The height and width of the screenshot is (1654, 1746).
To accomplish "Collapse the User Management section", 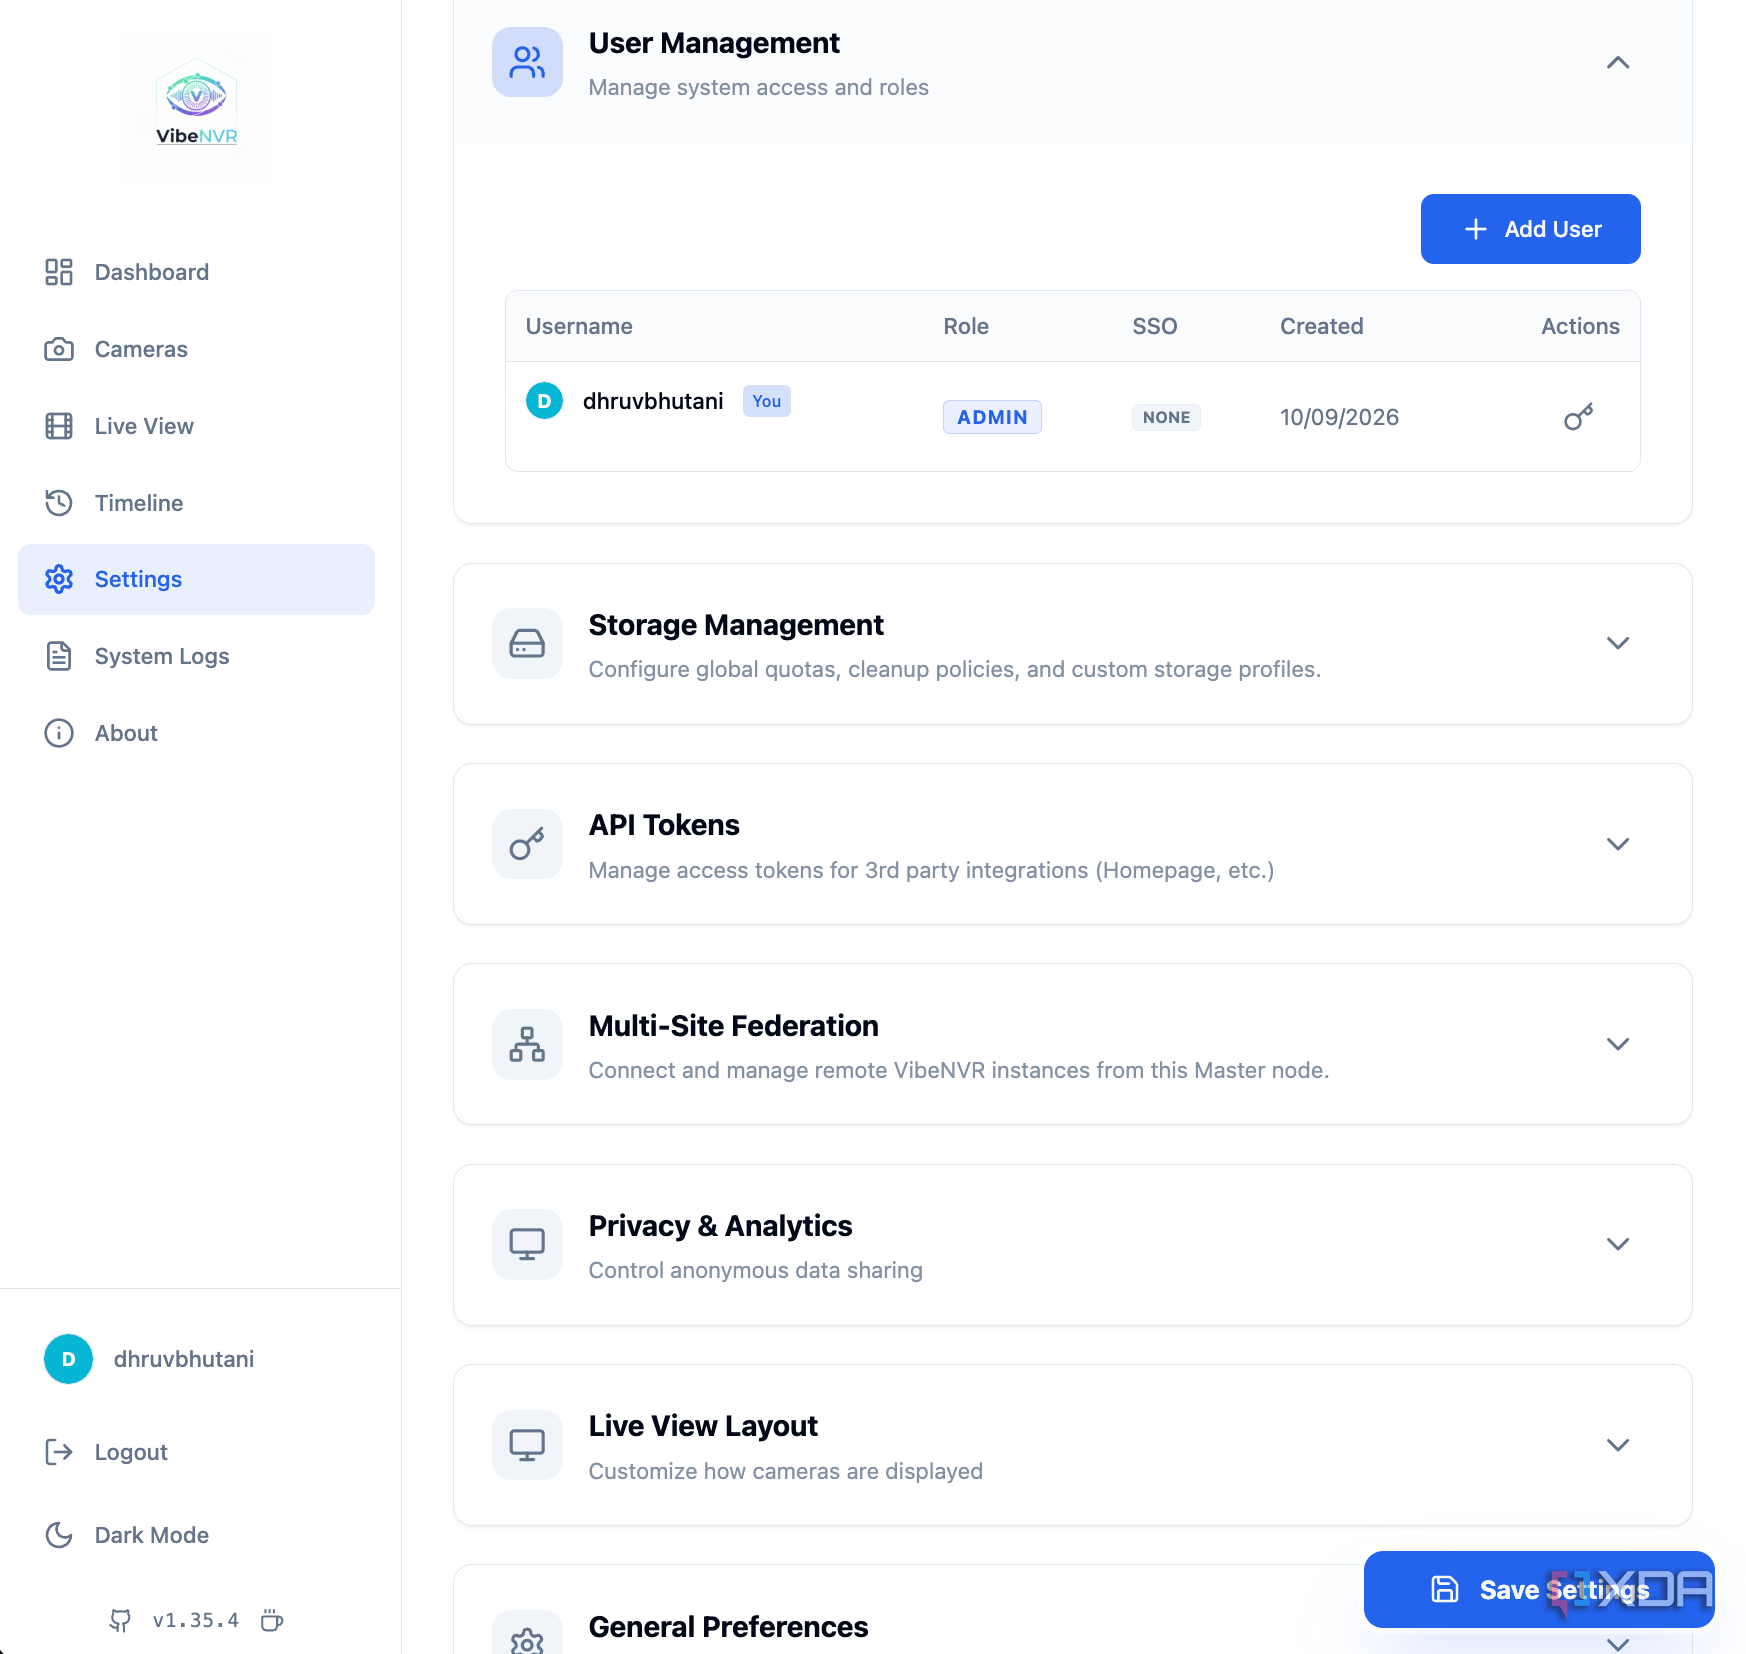I will (x=1618, y=63).
